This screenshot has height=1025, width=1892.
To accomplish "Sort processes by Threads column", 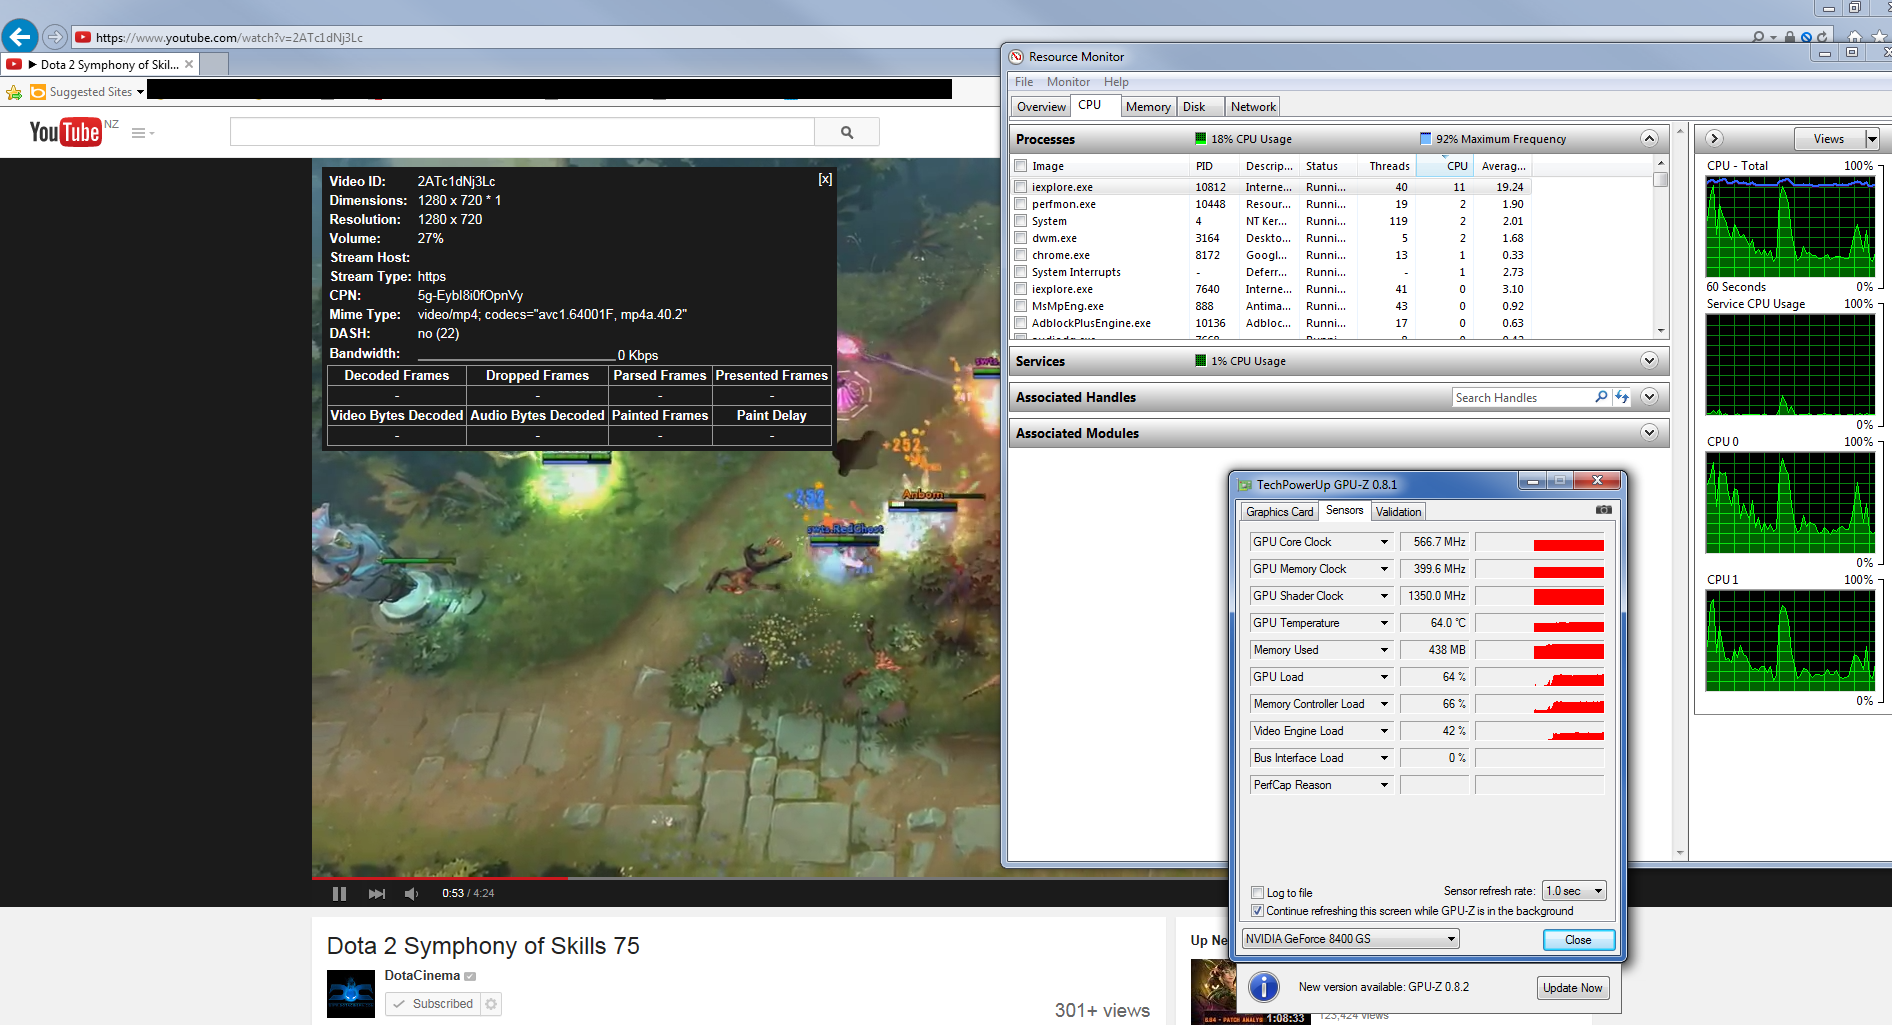I will click(1388, 166).
